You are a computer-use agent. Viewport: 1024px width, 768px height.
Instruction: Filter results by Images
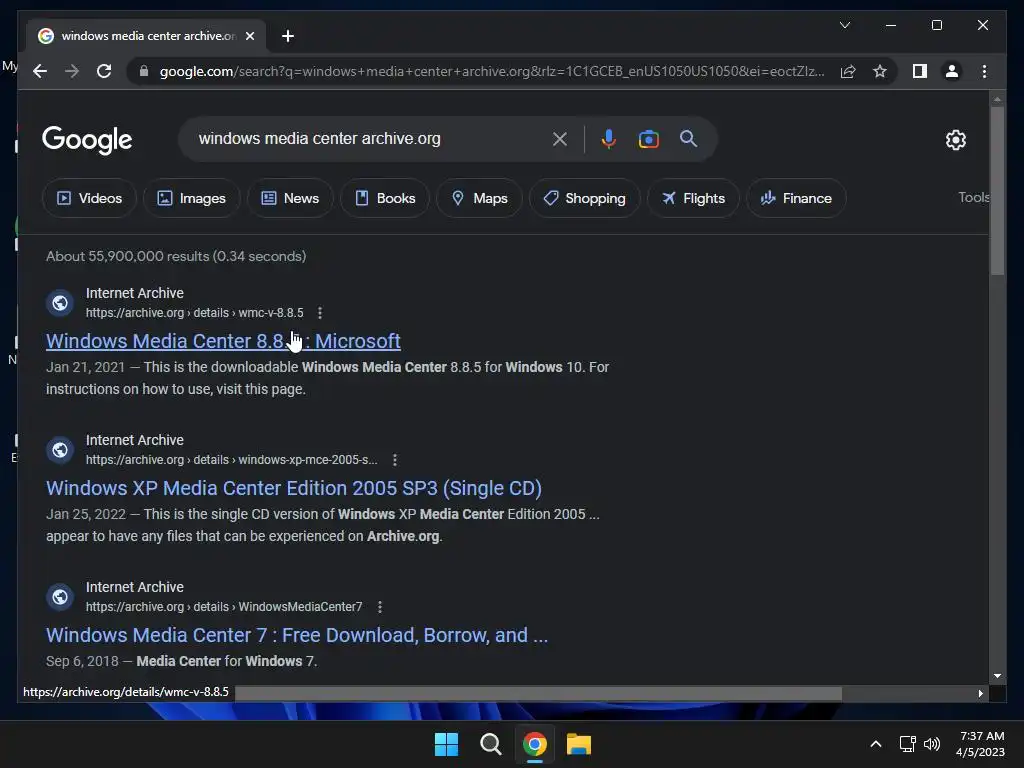pos(191,198)
